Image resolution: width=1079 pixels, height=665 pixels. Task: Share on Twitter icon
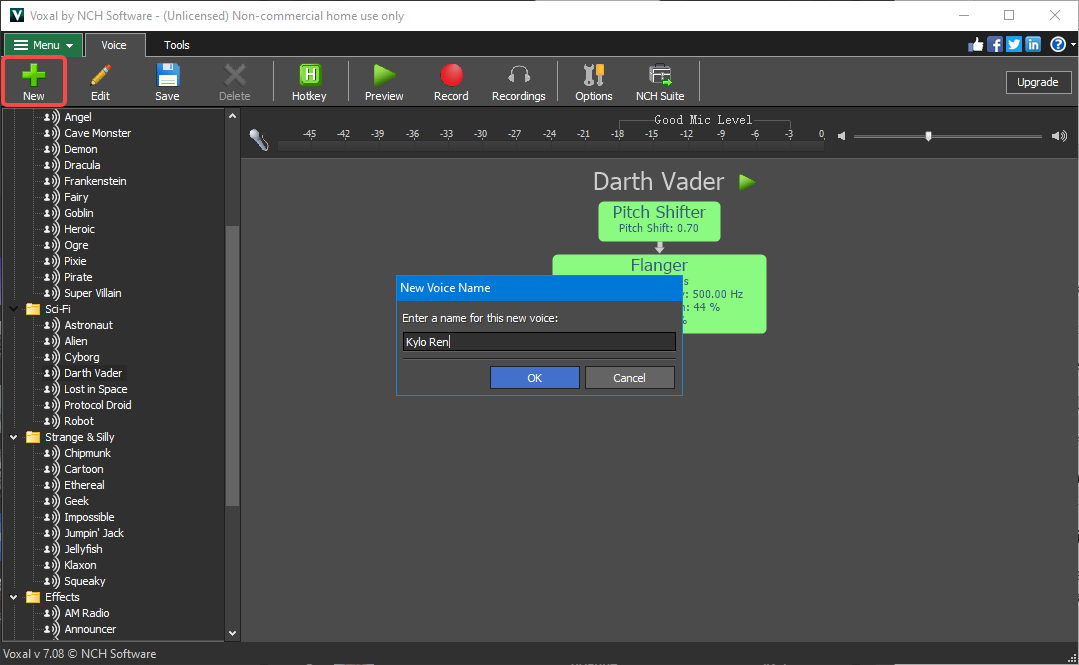(1014, 45)
